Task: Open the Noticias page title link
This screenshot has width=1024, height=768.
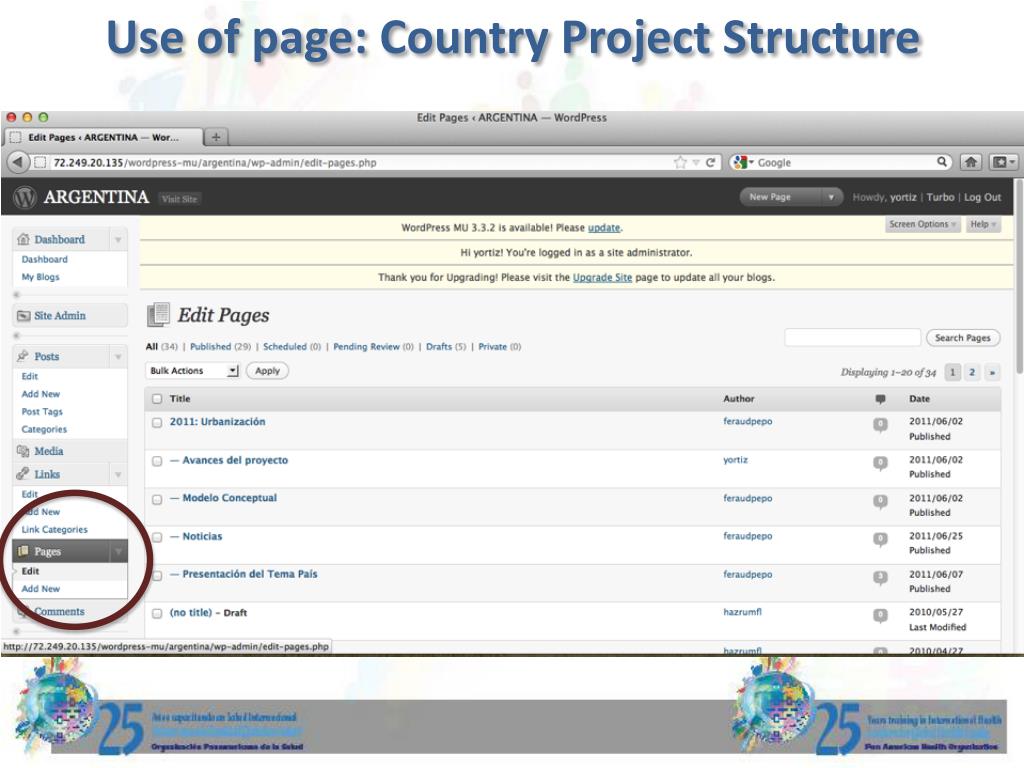Action: 202,536
